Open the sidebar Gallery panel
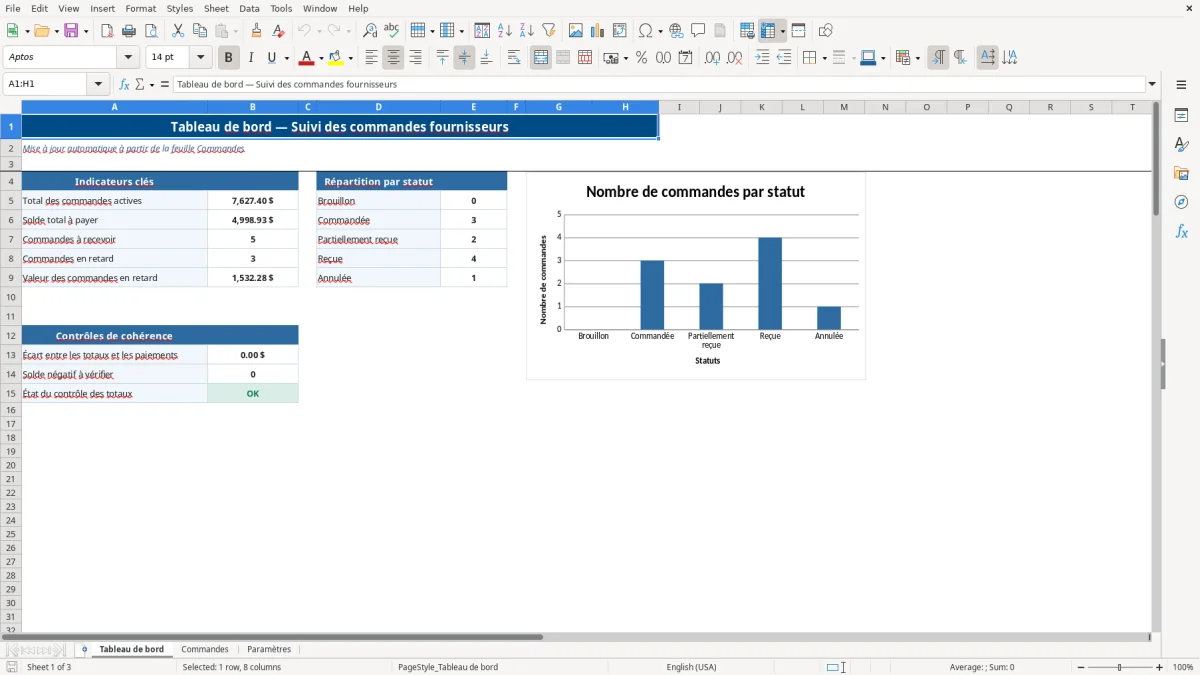The width and height of the screenshot is (1200, 675). 1181,174
